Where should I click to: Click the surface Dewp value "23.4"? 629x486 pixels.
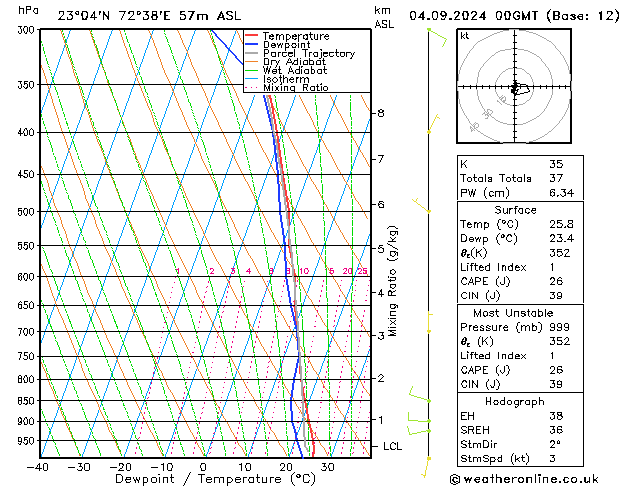tap(562, 239)
